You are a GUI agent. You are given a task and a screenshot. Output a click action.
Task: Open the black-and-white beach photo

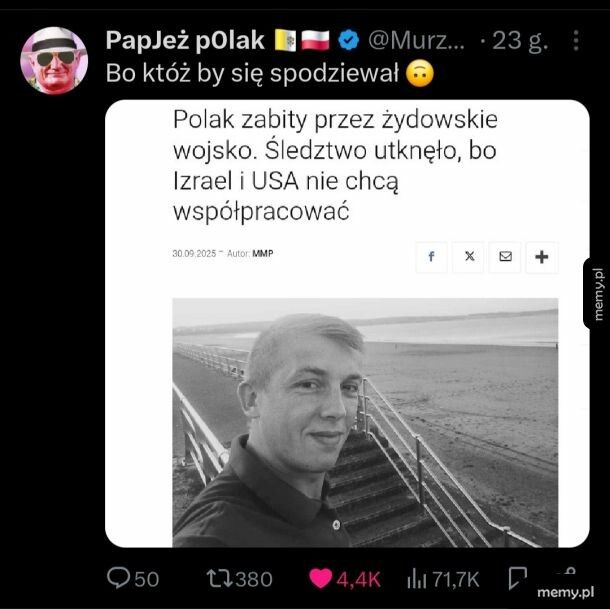click(365, 423)
